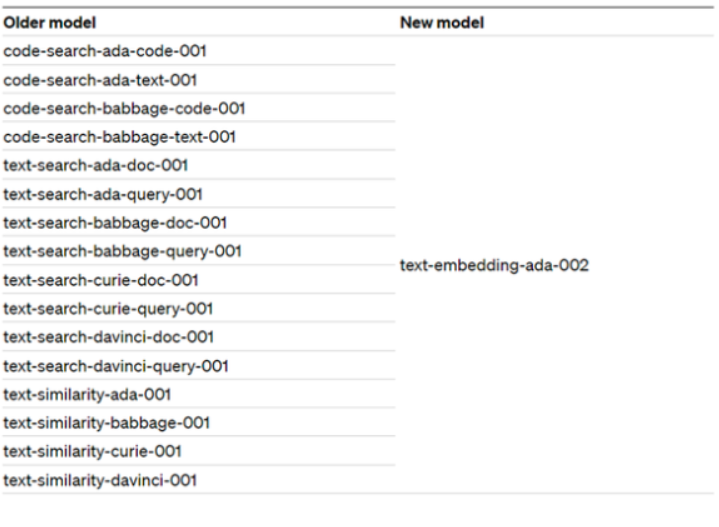Click the New model column header
Screen dimensions: 719x527
[442, 22]
